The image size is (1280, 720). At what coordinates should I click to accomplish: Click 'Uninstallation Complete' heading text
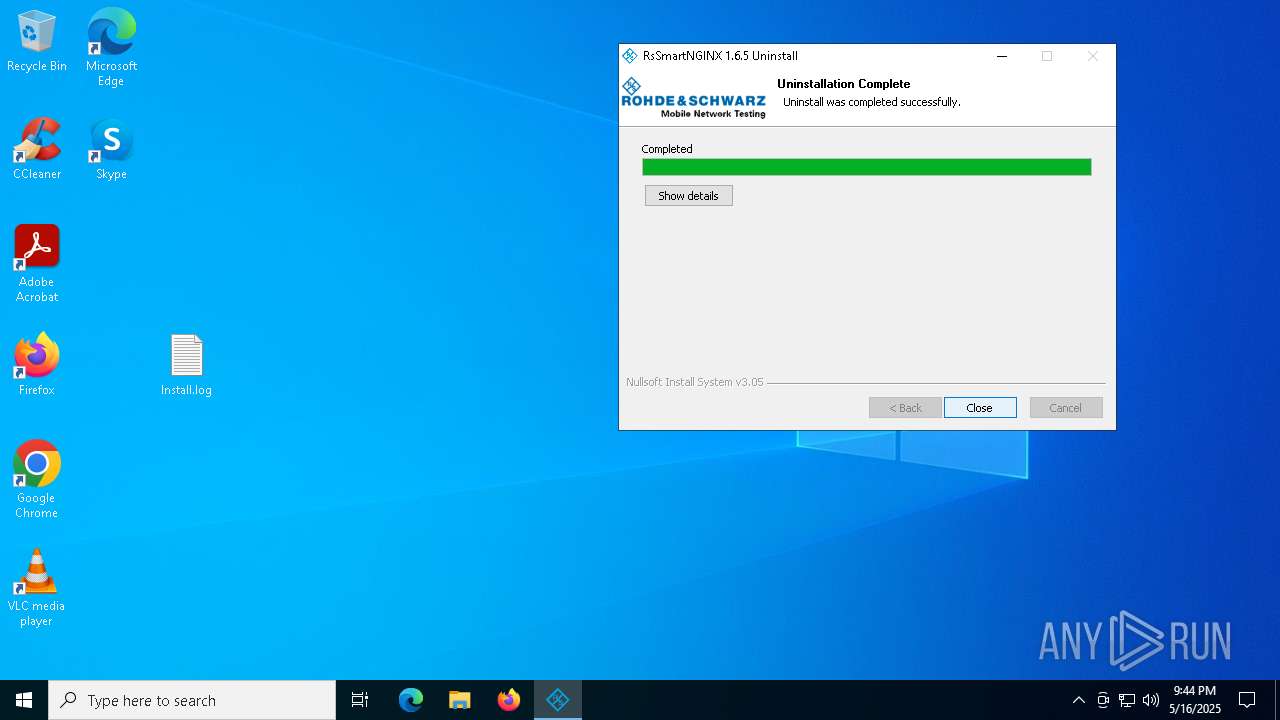pos(844,84)
